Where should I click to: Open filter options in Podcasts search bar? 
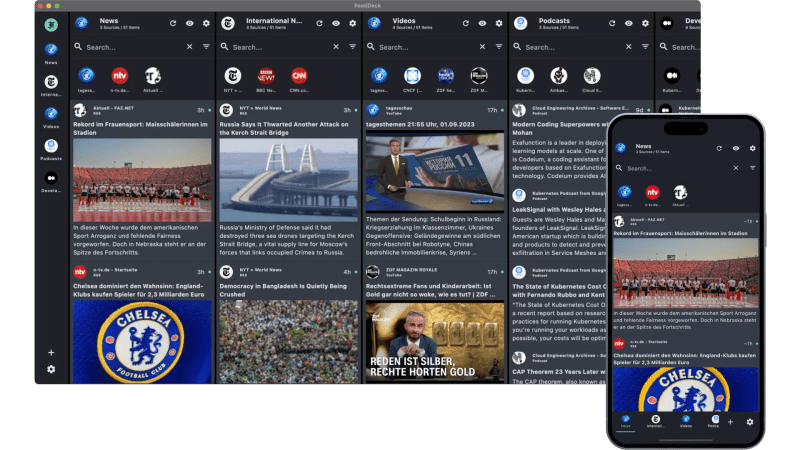(645, 46)
